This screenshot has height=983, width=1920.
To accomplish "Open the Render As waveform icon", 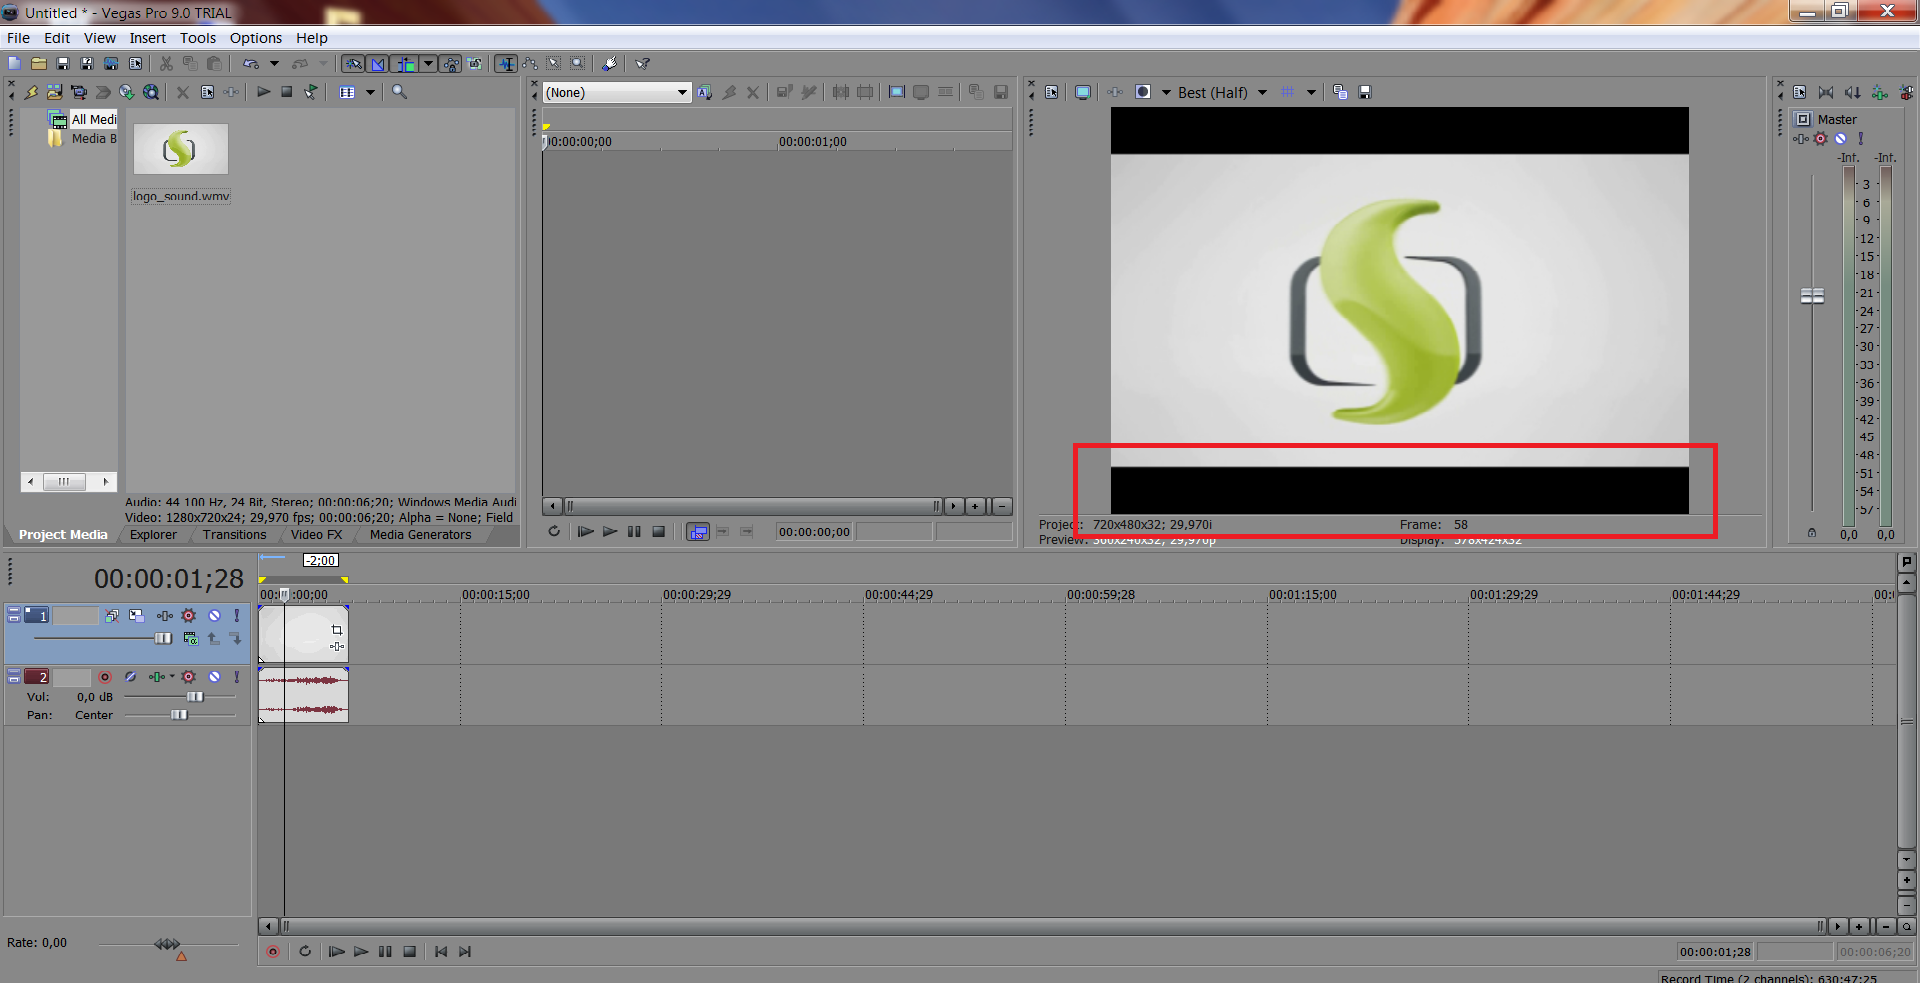I will coord(111,64).
